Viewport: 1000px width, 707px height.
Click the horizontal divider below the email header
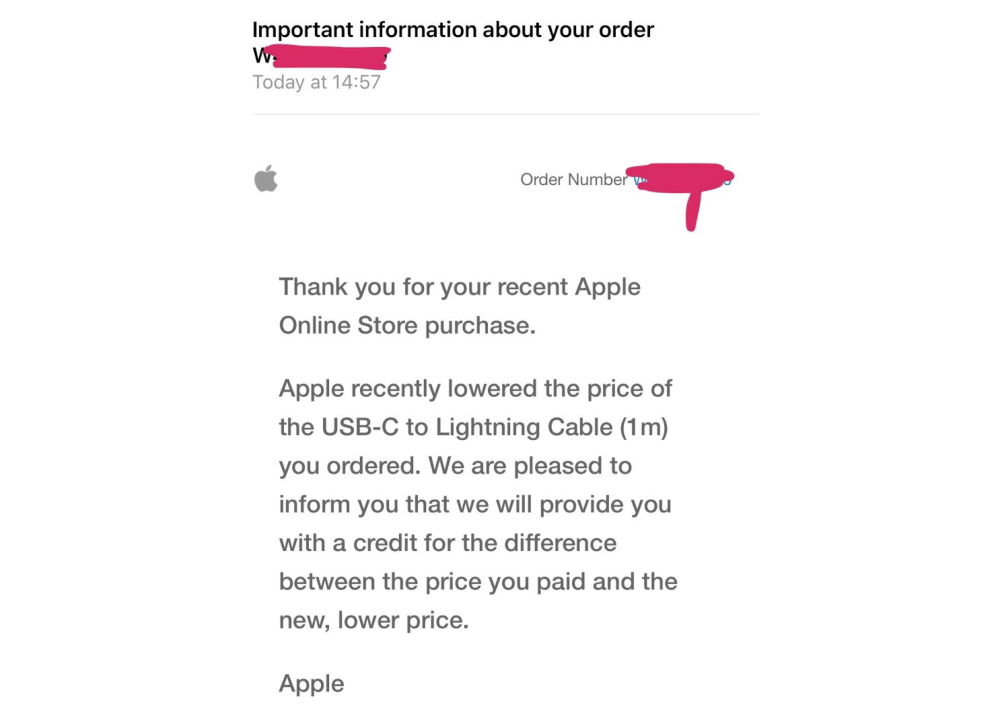505,114
